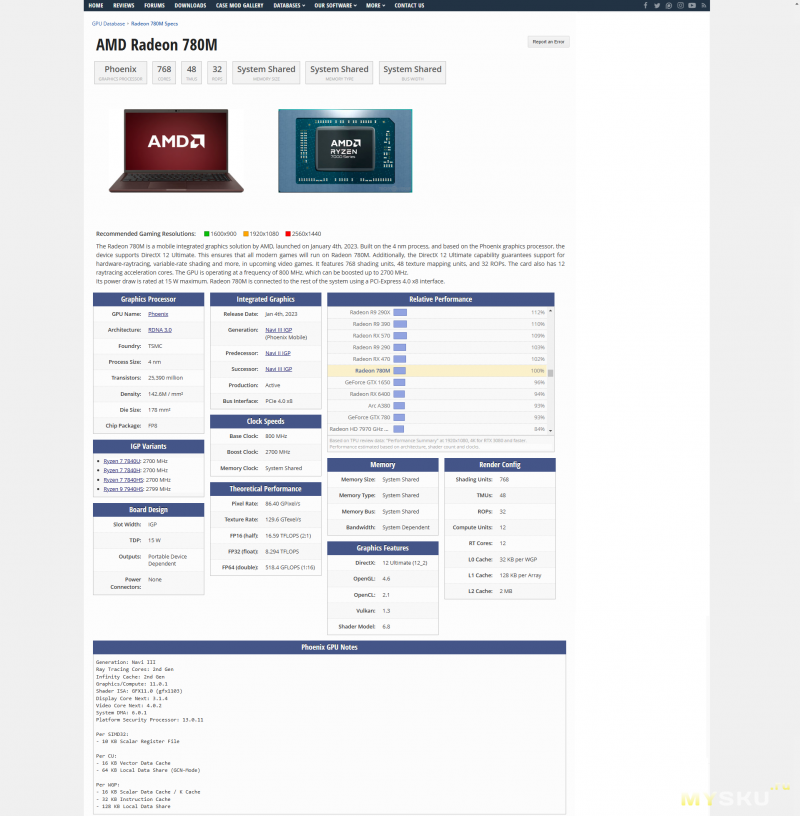
Task: Open the Generation Navi III IGP link
Action: [x=278, y=330]
